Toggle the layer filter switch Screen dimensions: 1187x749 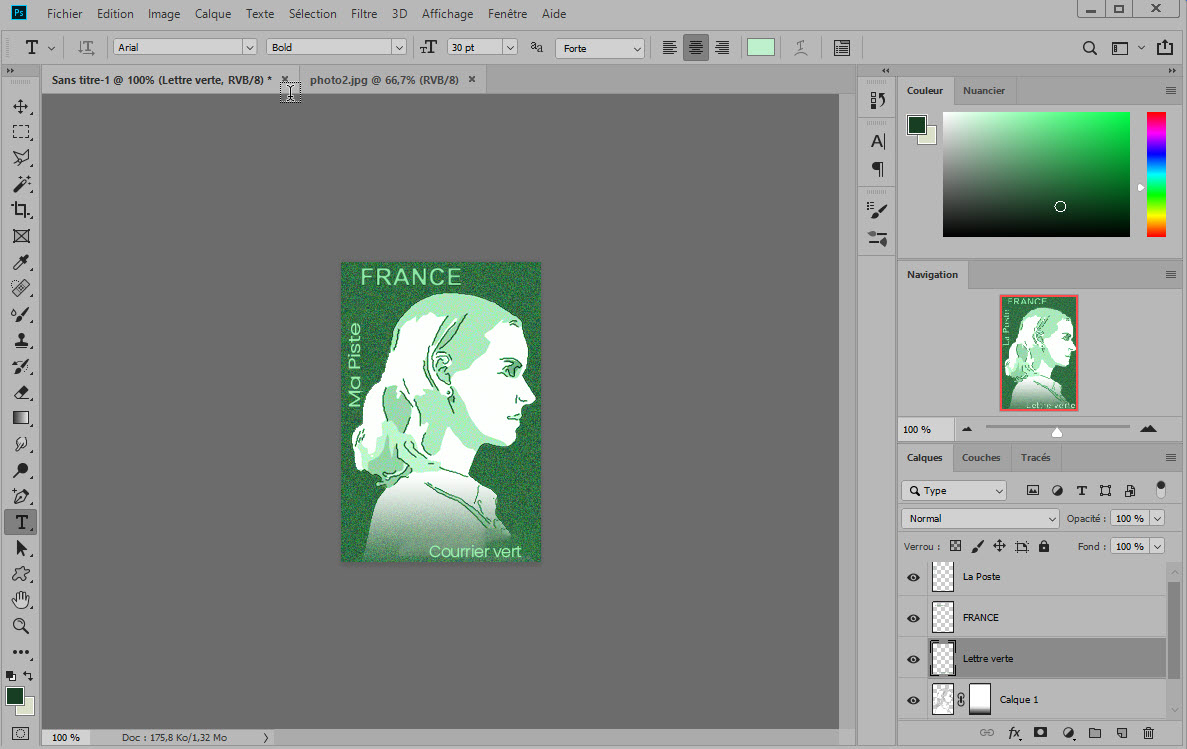click(1161, 489)
